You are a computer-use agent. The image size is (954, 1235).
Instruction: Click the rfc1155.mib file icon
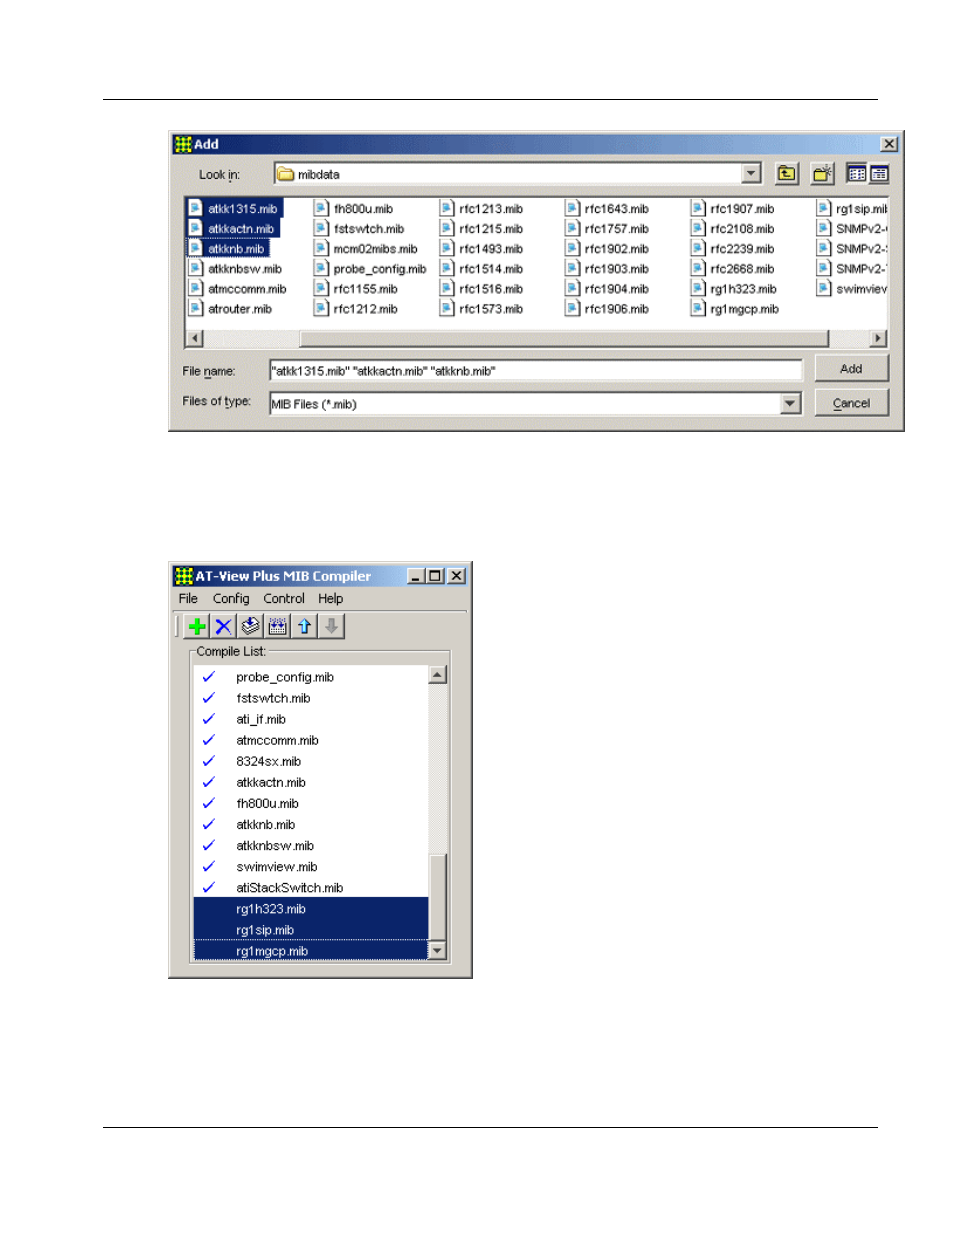321,288
